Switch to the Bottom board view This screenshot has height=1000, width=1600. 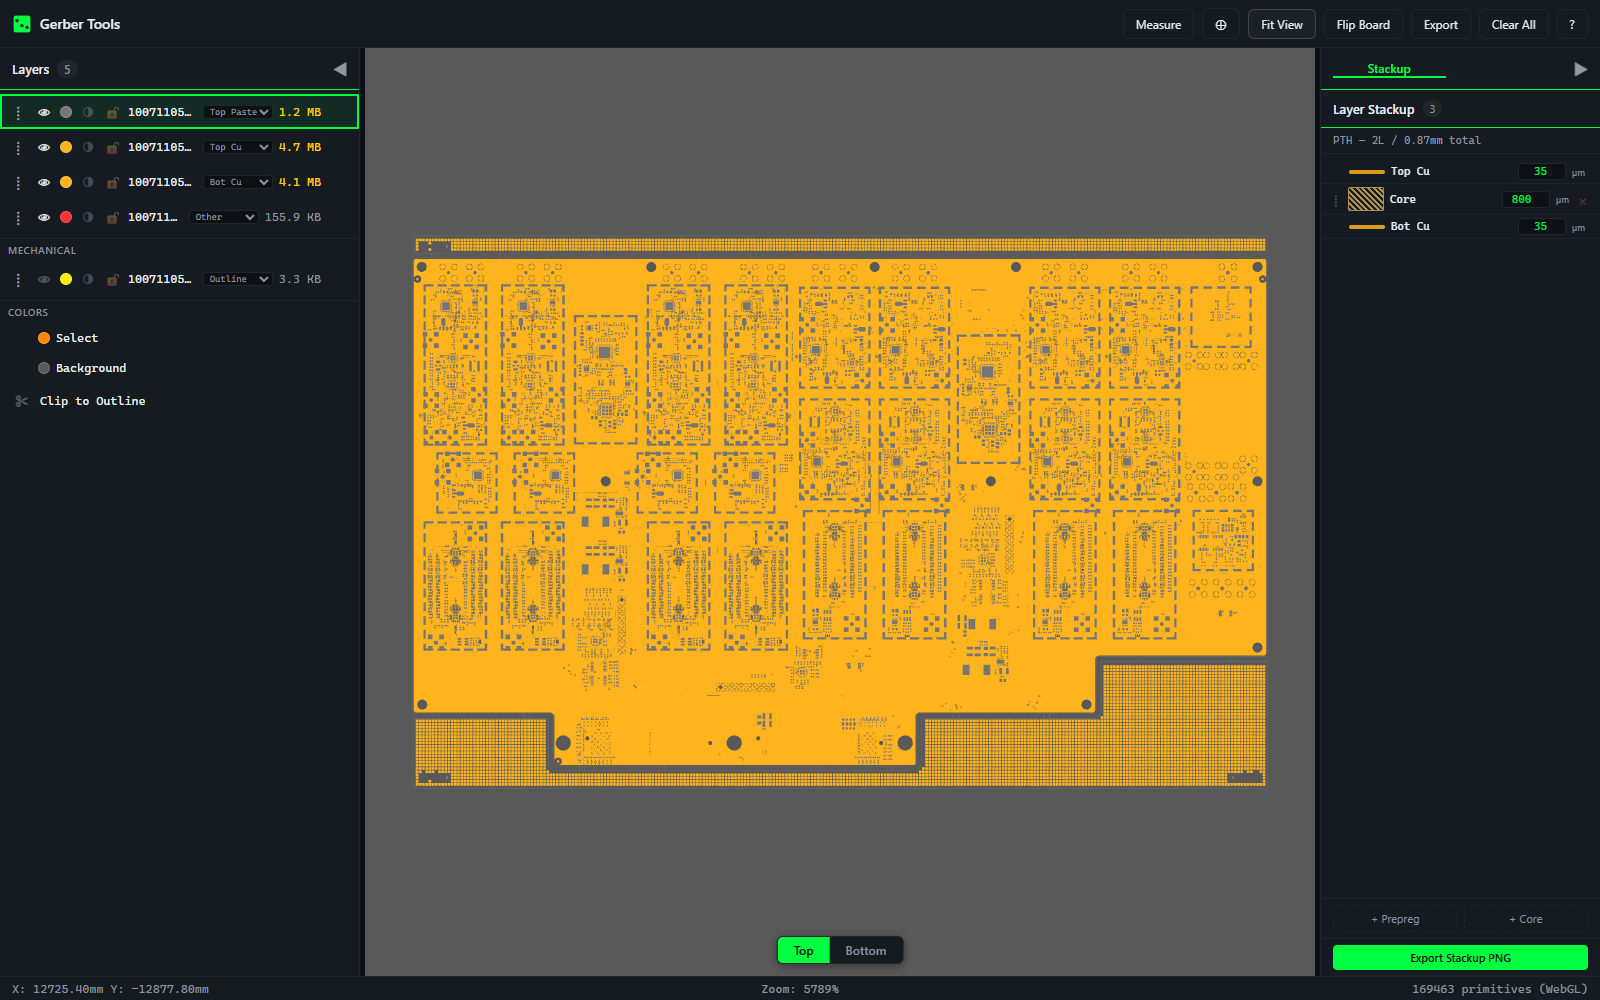[x=866, y=951]
